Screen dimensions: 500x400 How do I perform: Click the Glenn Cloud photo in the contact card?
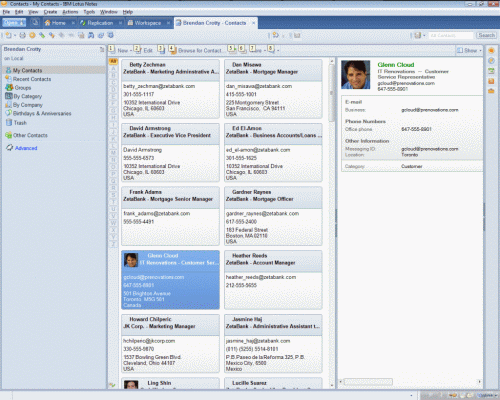pos(131,260)
